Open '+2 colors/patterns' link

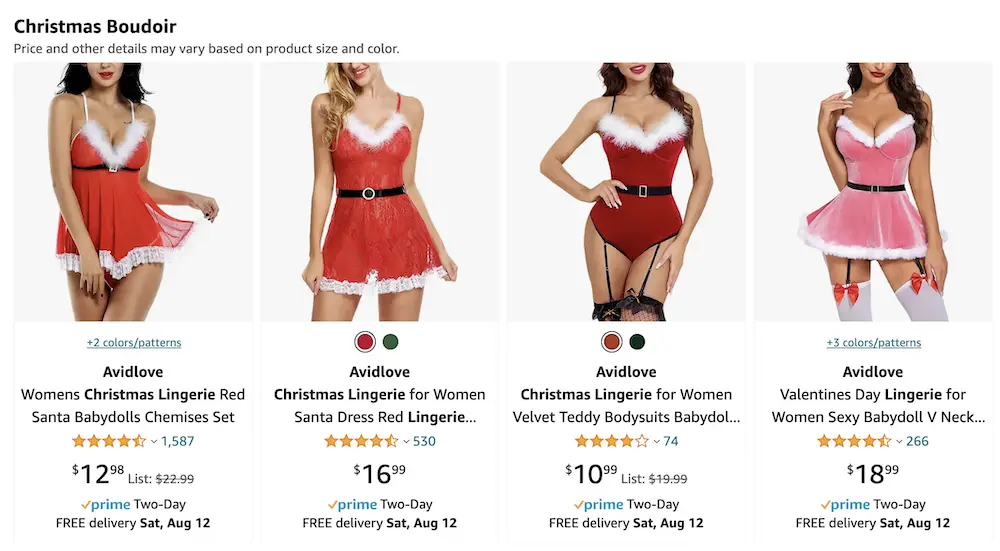pos(134,342)
